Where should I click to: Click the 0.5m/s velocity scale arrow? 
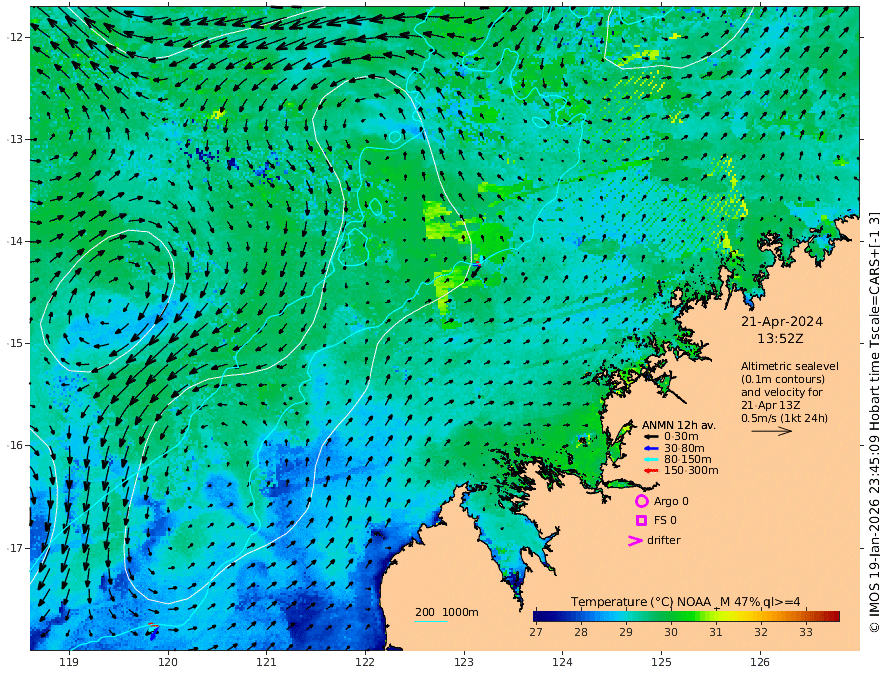tap(772, 431)
